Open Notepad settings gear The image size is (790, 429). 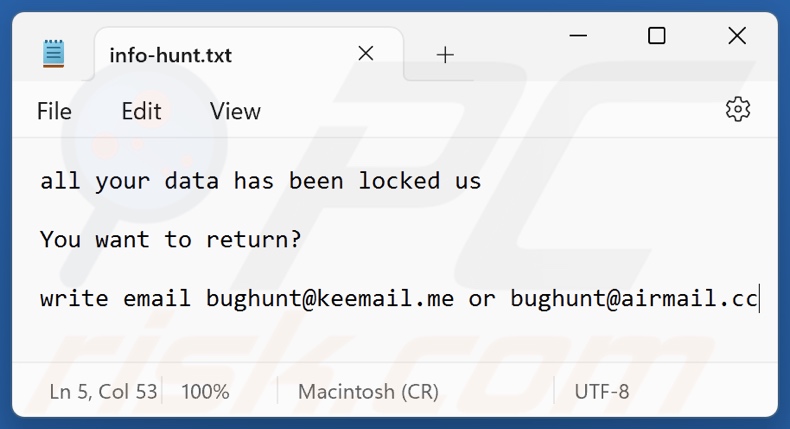pyautogui.click(x=737, y=110)
